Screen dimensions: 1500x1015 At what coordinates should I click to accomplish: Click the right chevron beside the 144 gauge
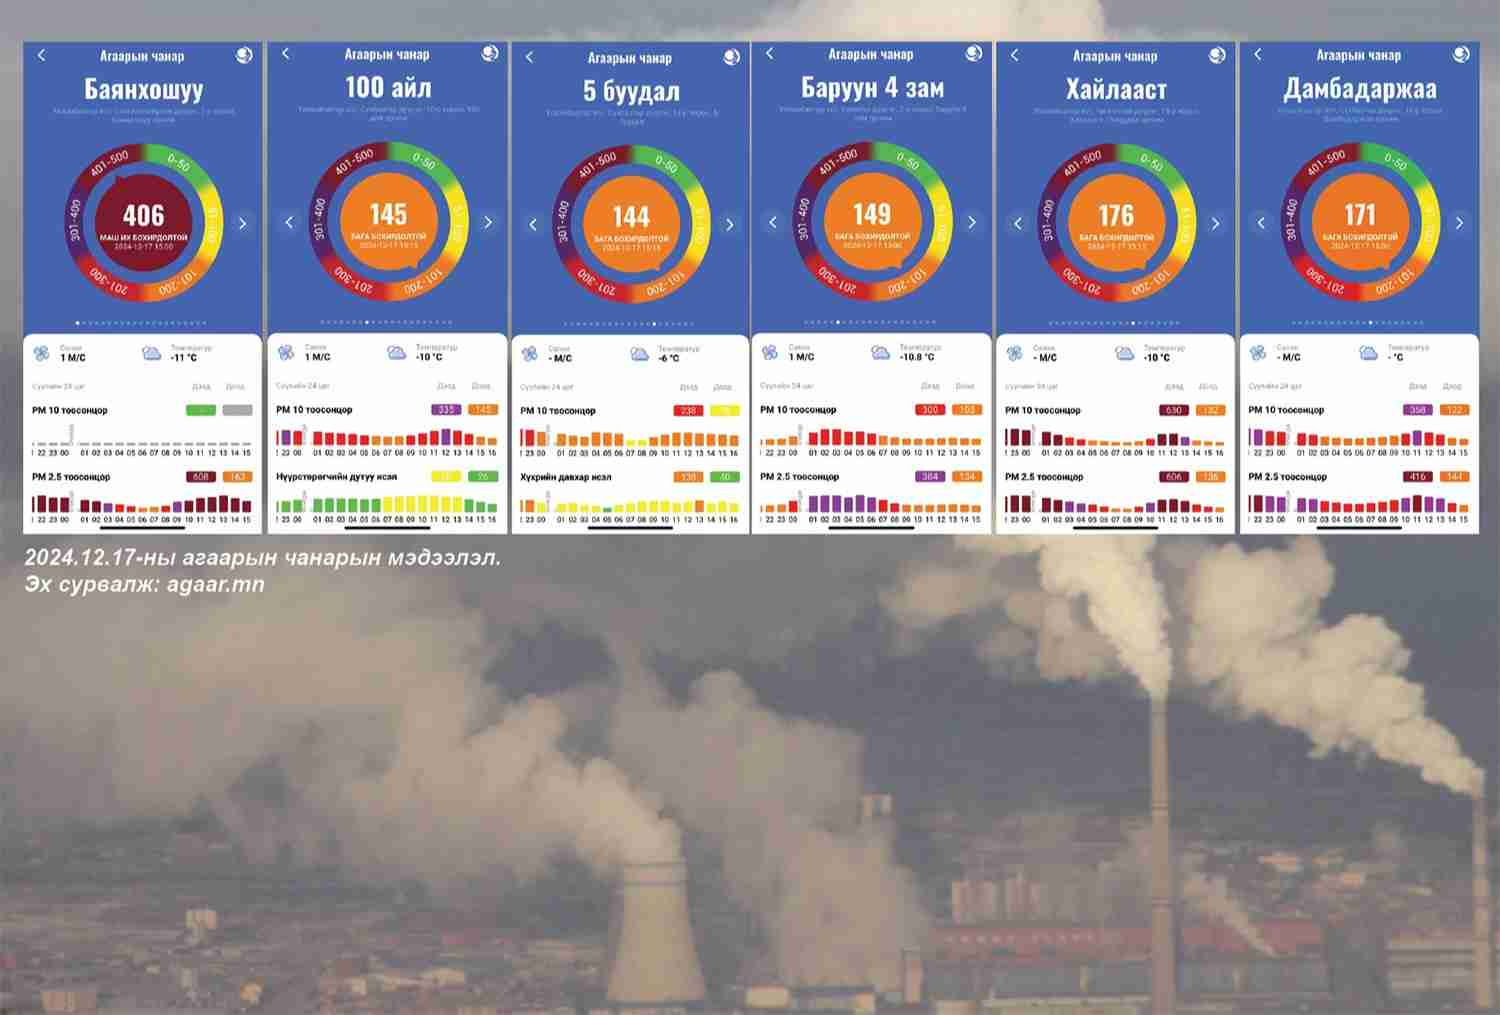[729, 224]
